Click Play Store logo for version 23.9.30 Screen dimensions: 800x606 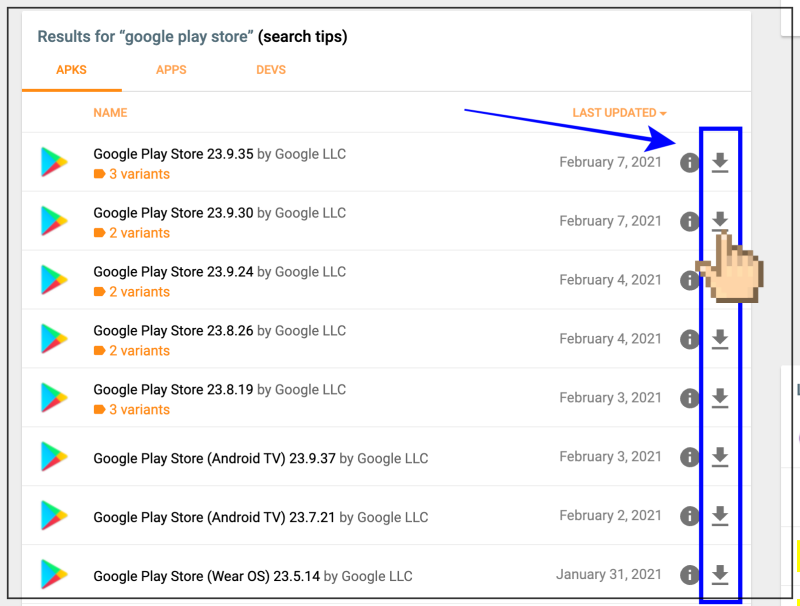pos(54,221)
